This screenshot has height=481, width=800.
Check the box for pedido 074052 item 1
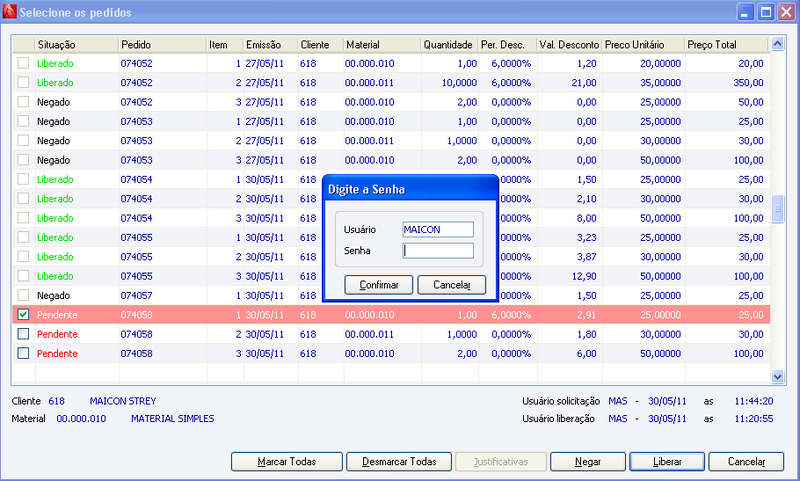coord(23,63)
